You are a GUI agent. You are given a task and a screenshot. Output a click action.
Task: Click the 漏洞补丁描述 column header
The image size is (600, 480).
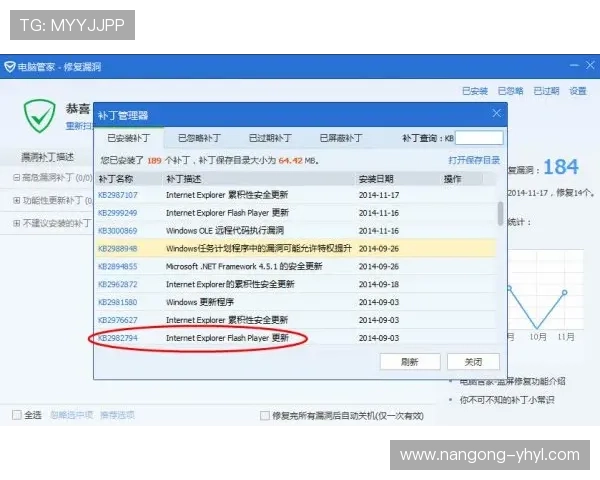pos(47,157)
